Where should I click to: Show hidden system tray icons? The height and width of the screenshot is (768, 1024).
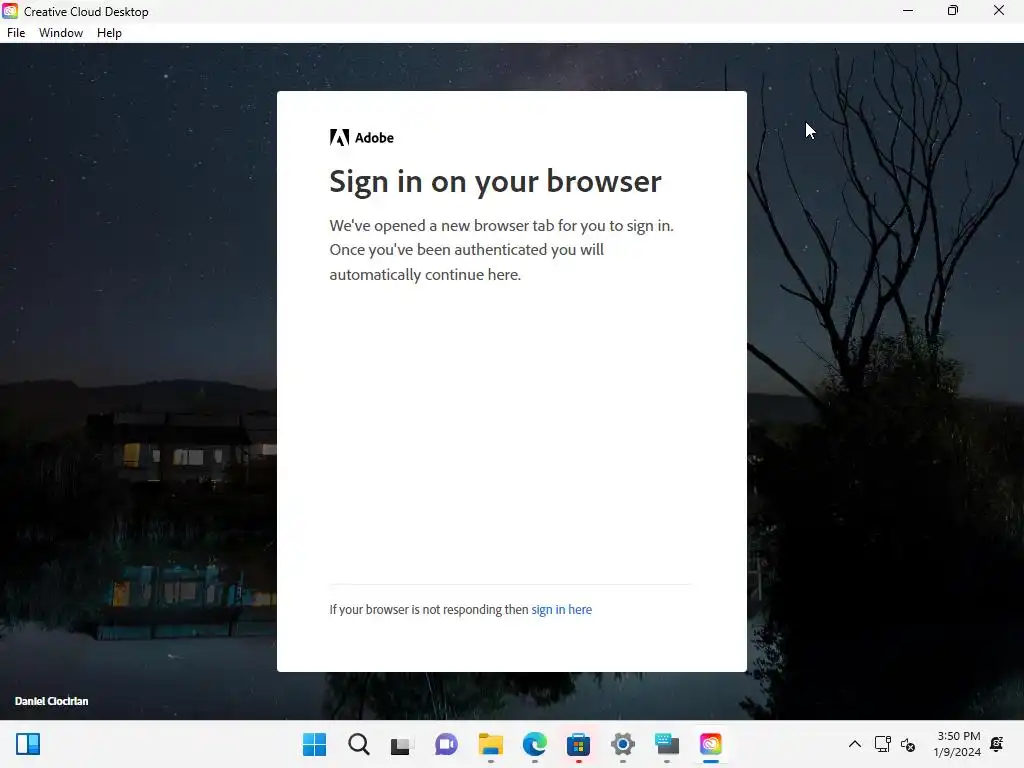coord(854,744)
